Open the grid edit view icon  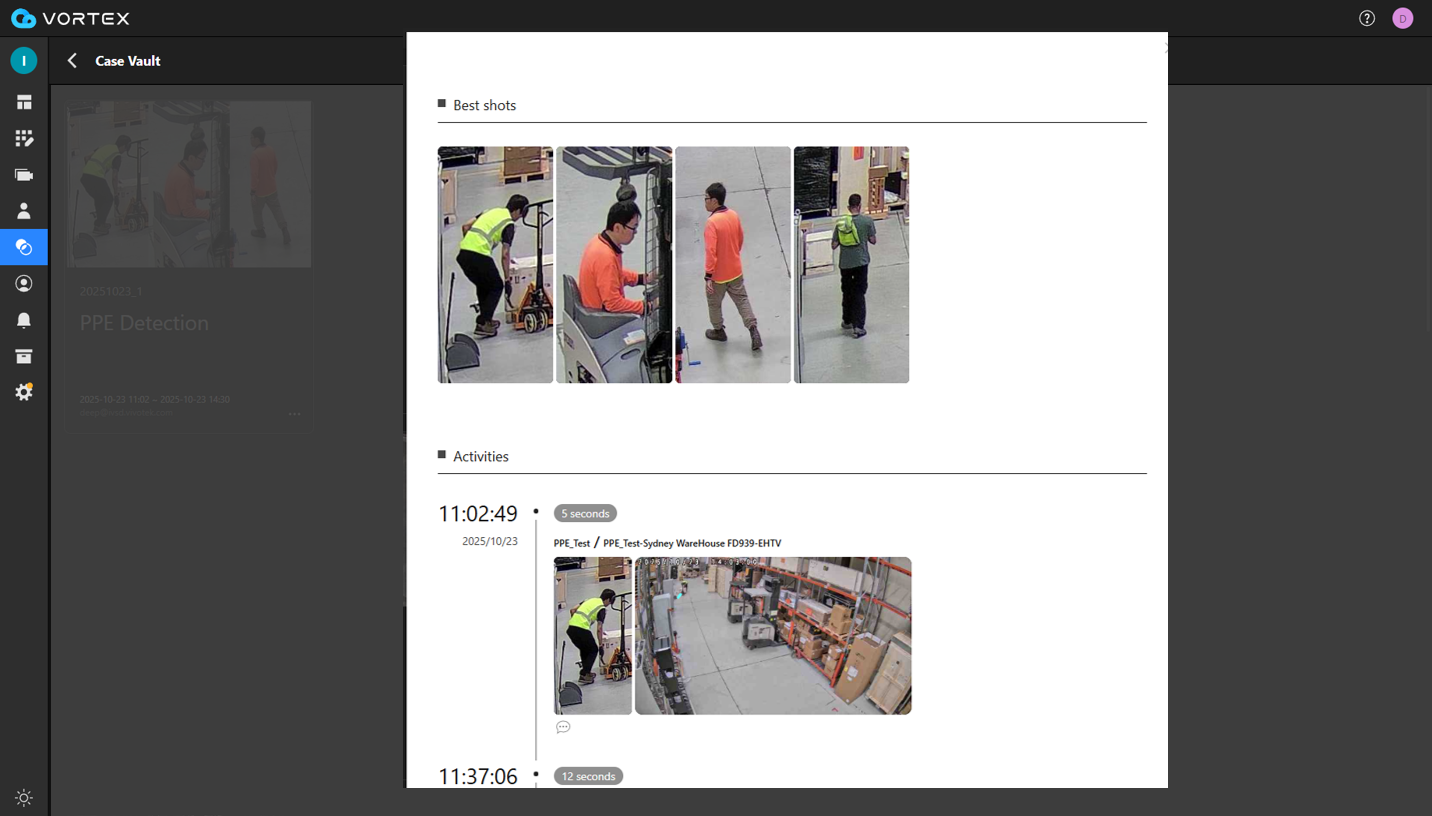pyautogui.click(x=24, y=139)
